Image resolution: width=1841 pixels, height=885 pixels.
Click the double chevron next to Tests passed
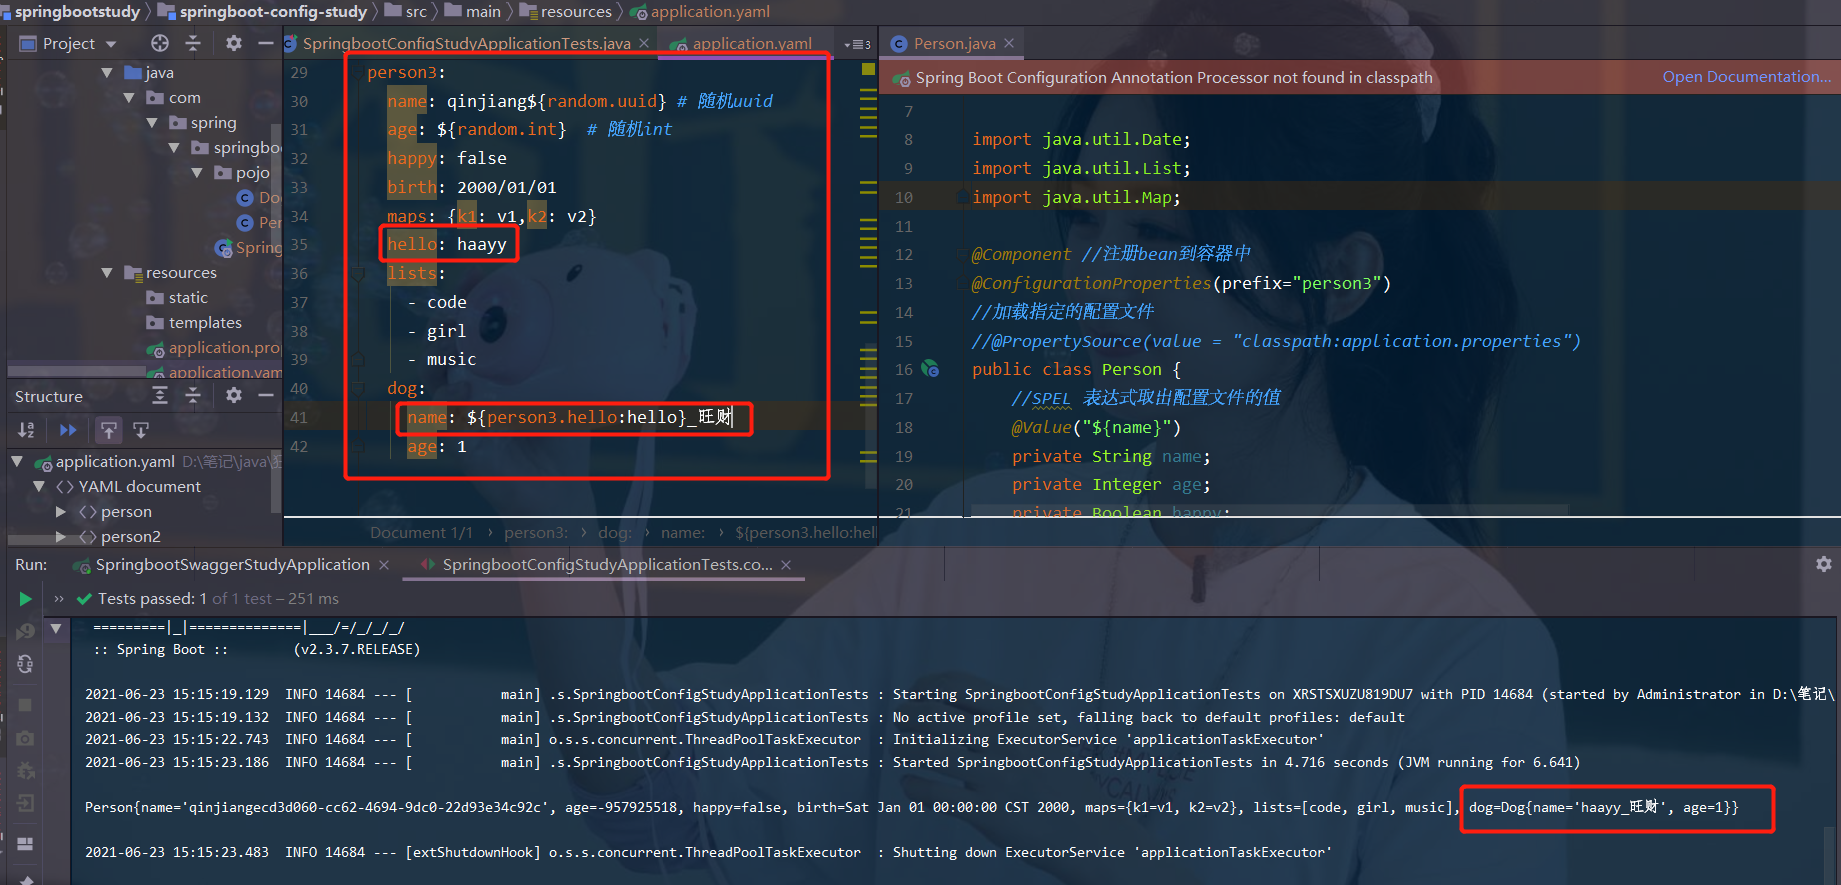tap(59, 599)
